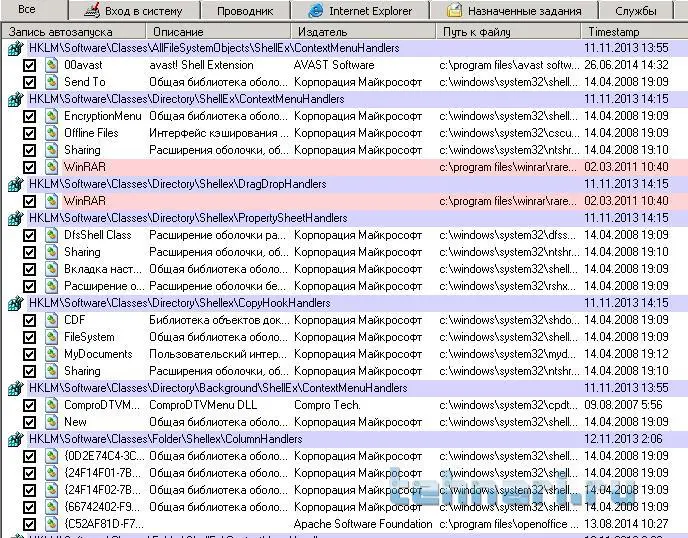Click the file icon beside MyDocuments
The height and width of the screenshot is (538, 688).
pos(51,355)
